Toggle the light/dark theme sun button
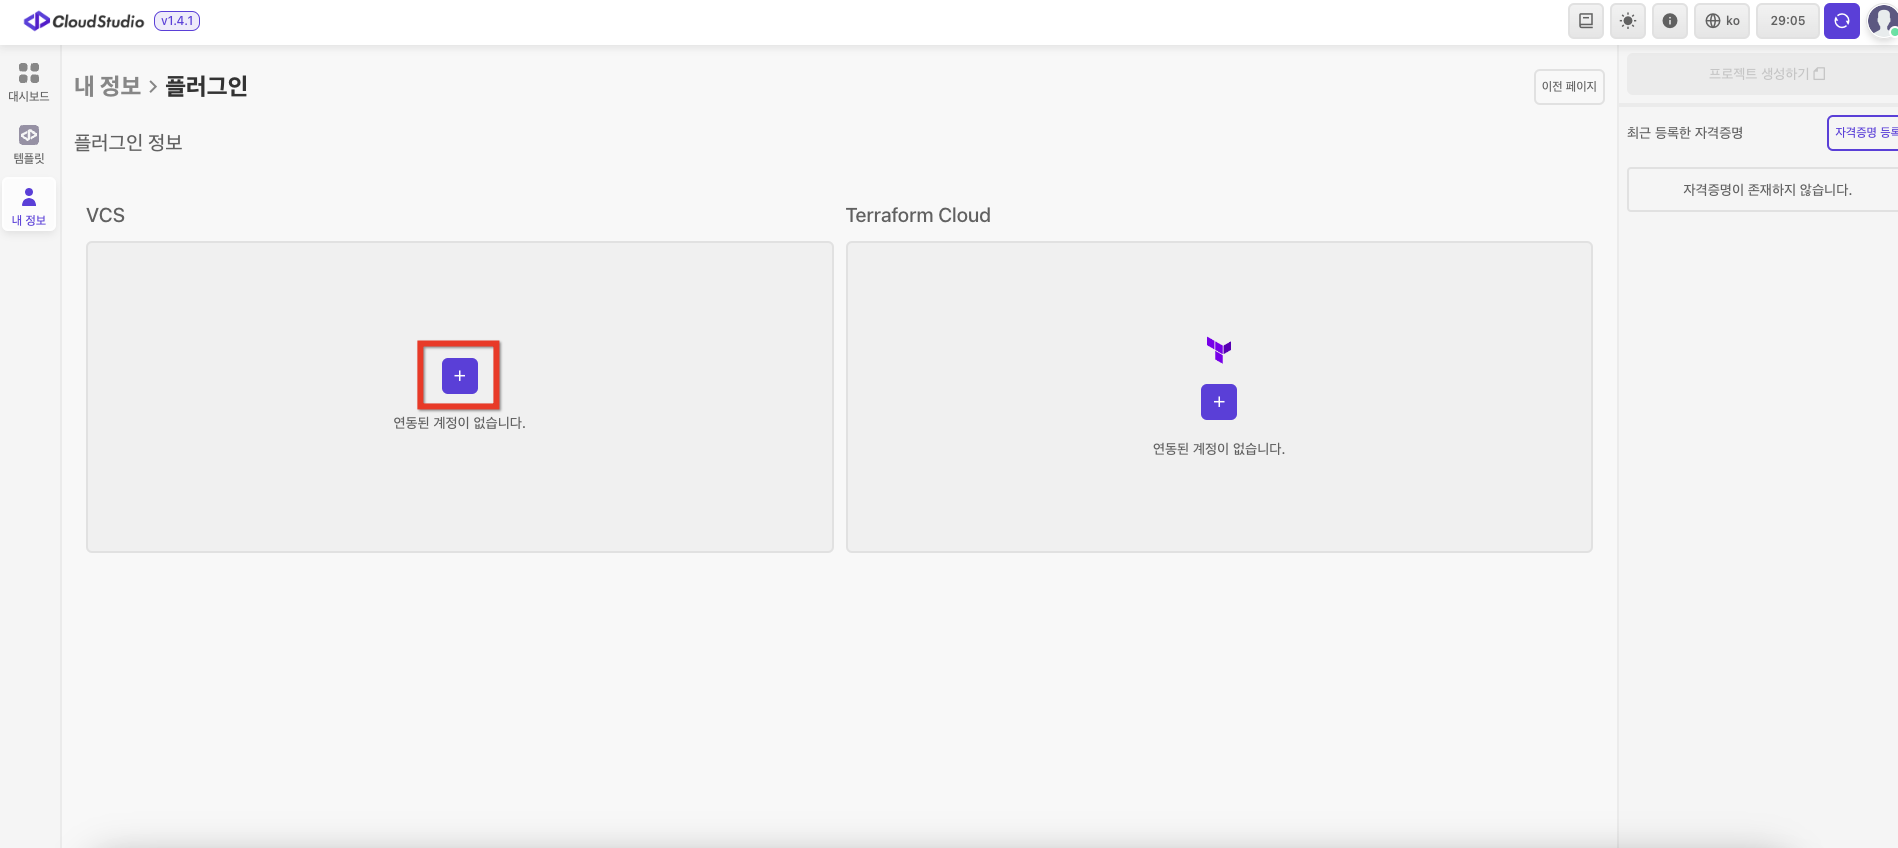 click(1627, 21)
